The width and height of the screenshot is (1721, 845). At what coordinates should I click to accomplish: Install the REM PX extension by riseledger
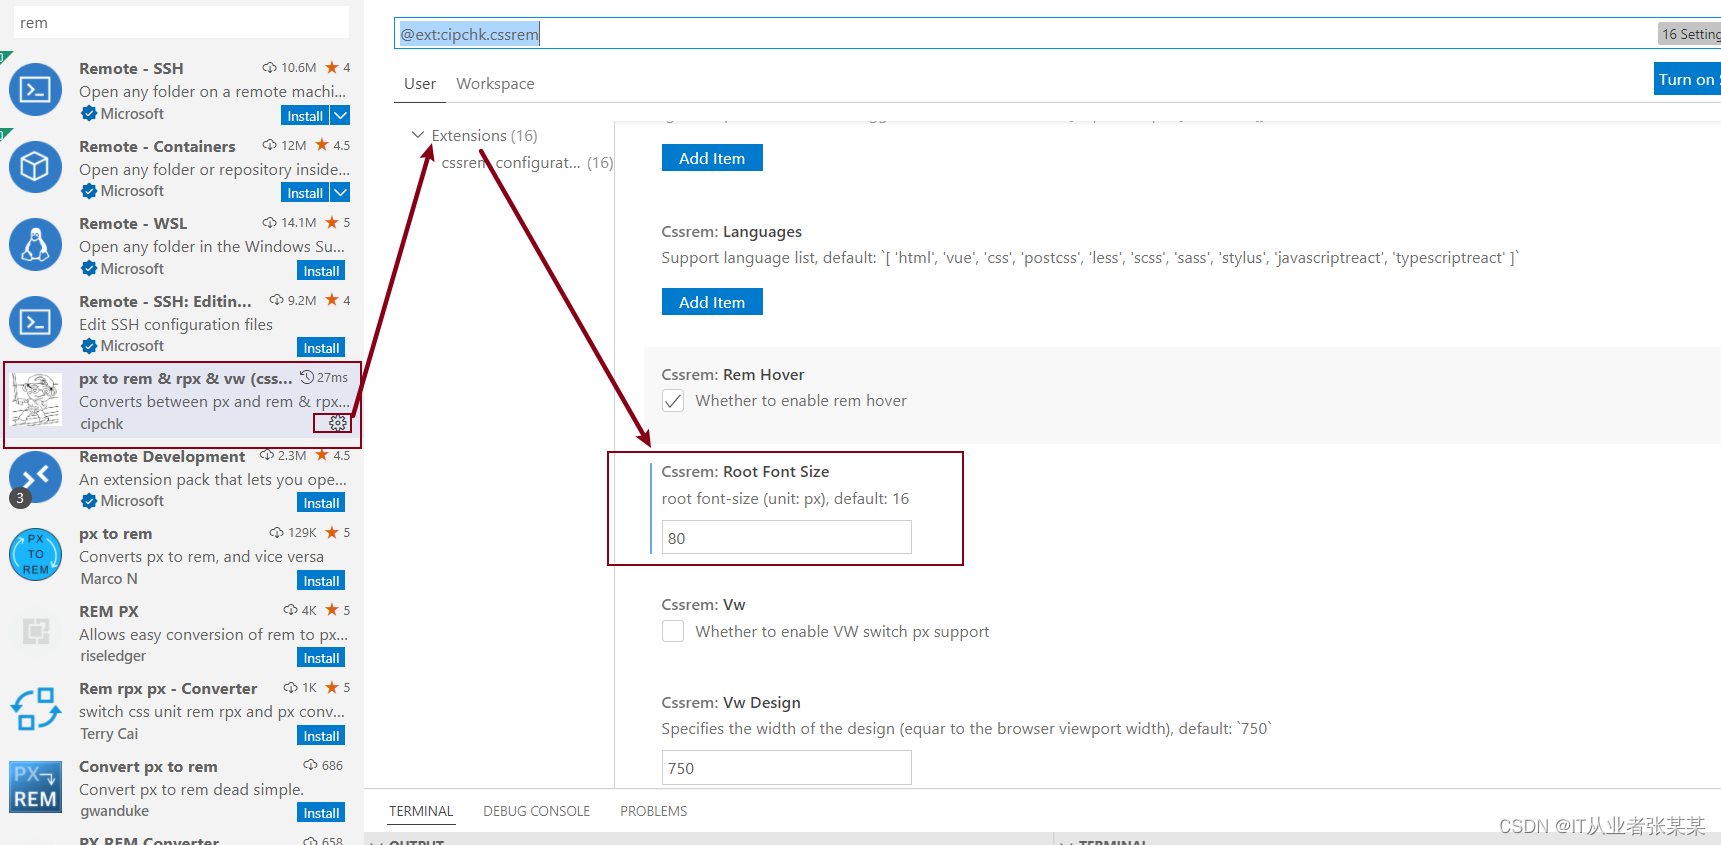pos(321,657)
